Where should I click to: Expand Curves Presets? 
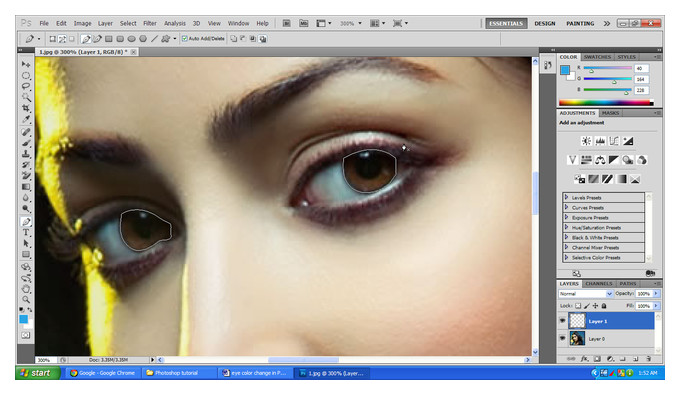(566, 207)
